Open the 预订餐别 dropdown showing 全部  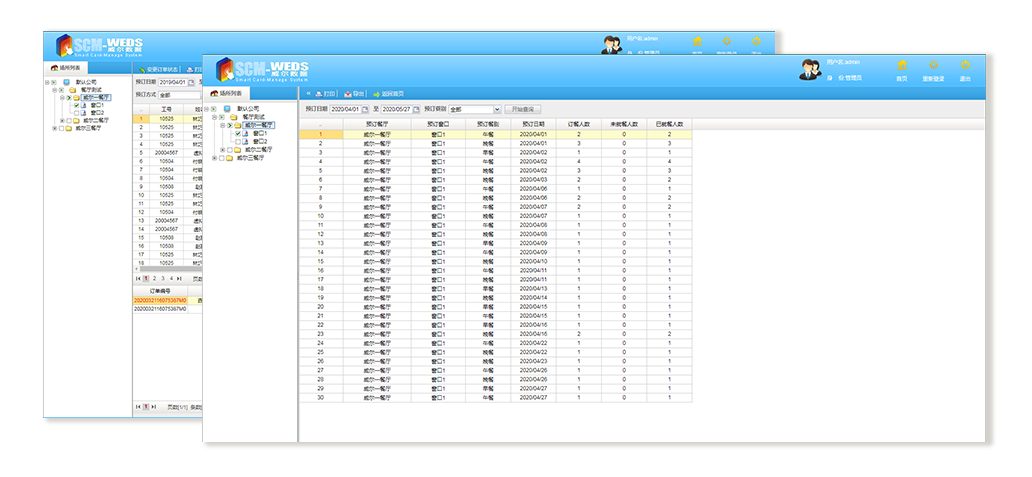pos(496,108)
